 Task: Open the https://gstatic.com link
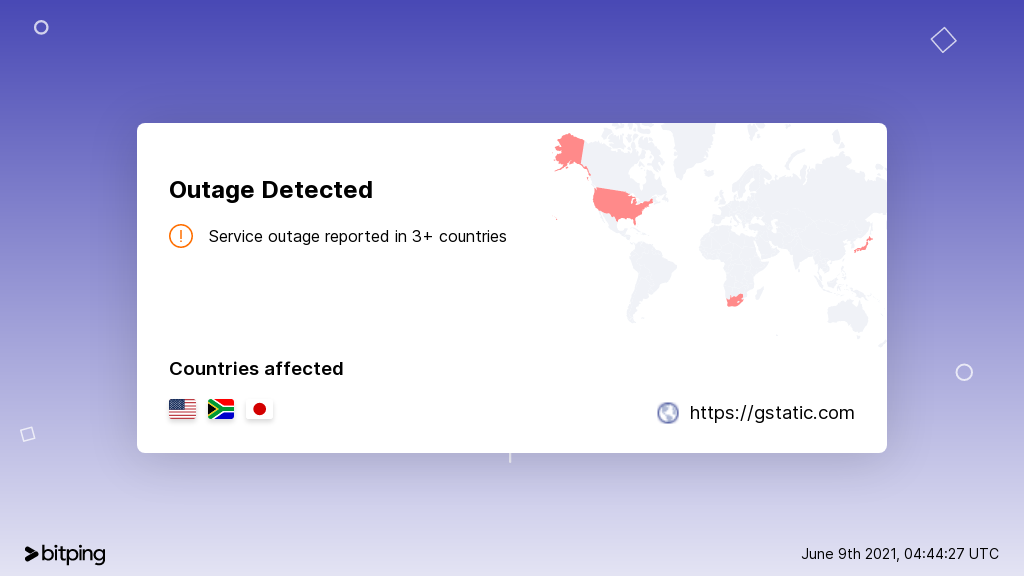coord(771,413)
